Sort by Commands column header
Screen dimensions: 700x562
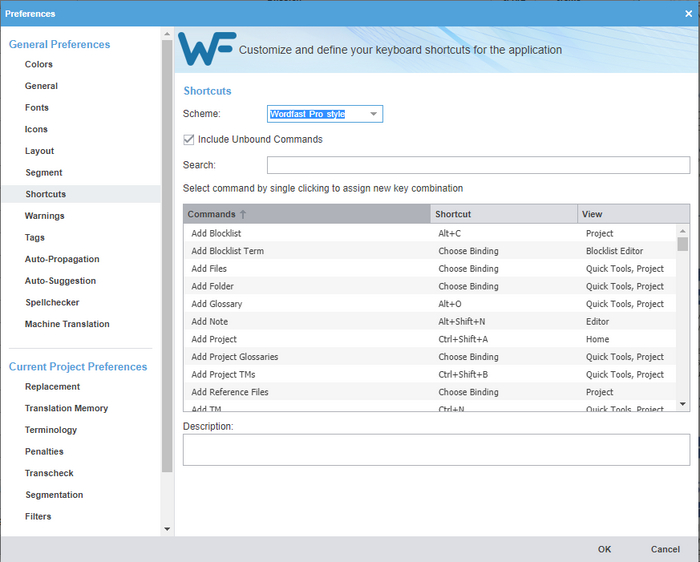coord(306,214)
